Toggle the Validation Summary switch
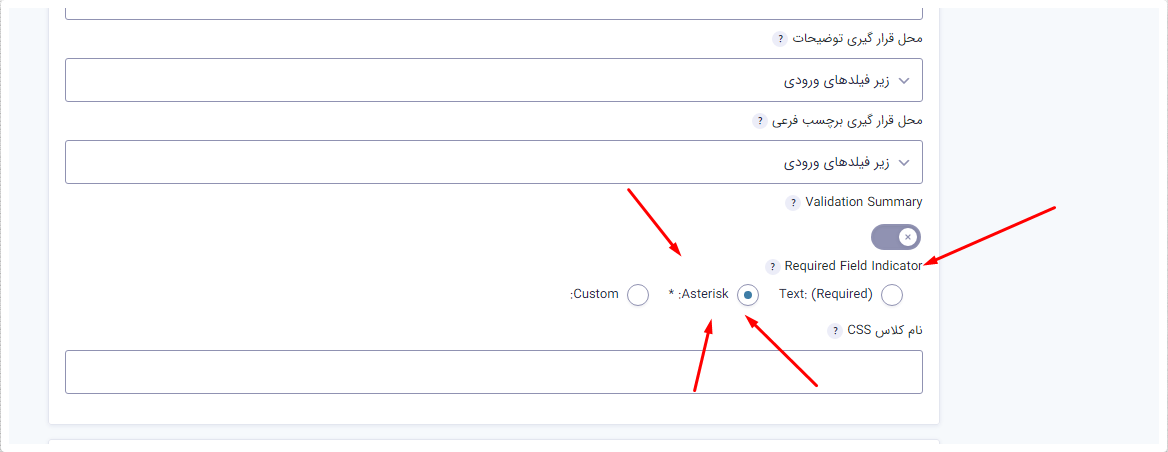This screenshot has width=1168, height=452. point(896,238)
